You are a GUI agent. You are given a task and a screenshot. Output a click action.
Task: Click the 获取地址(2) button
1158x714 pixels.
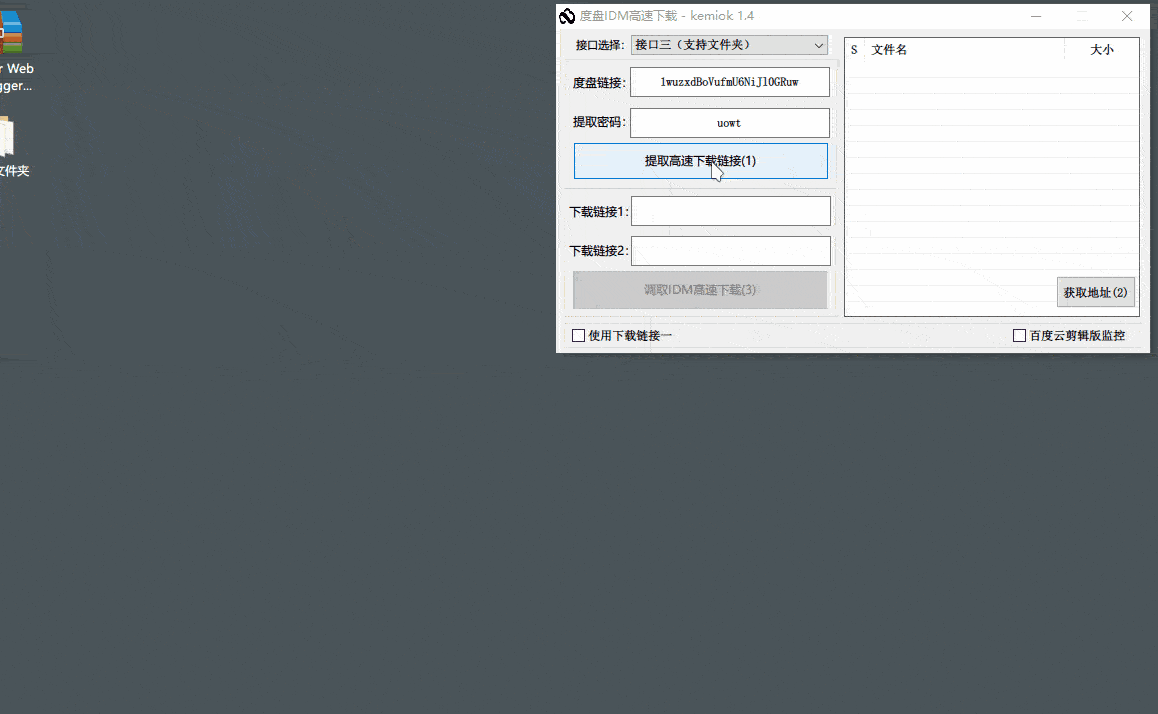(1095, 292)
